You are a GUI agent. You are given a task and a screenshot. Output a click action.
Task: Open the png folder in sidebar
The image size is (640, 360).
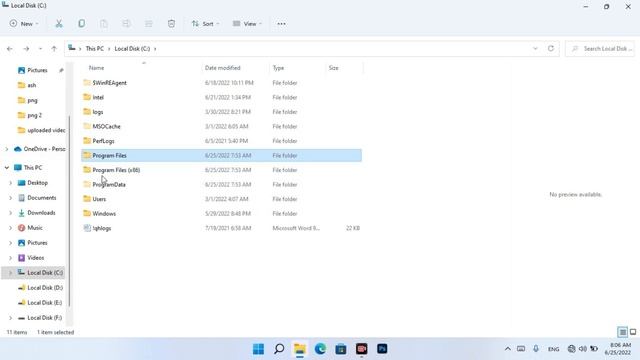tap(32, 100)
